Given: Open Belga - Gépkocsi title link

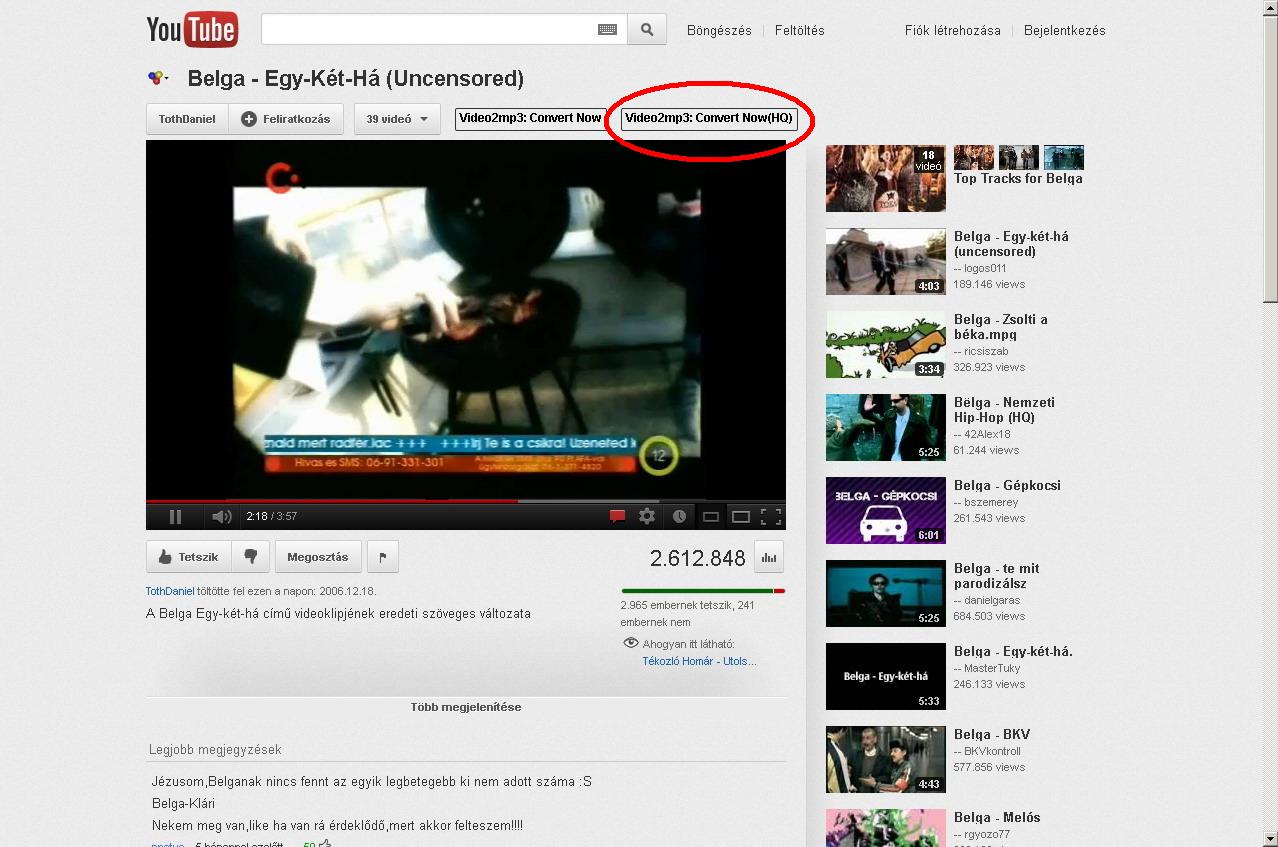Looking at the screenshot, I should tap(1007, 485).
